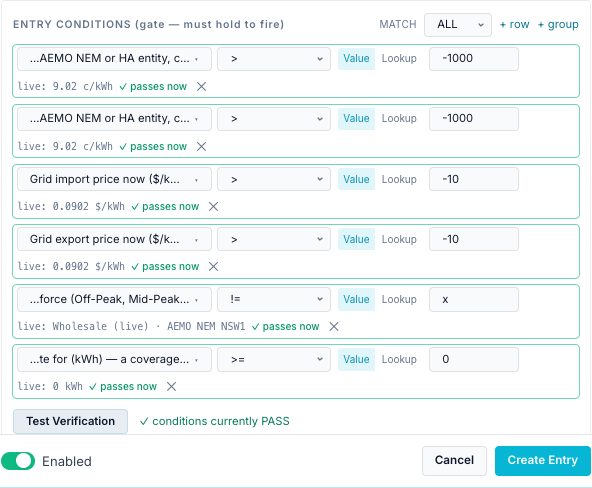Select Value mode in force Off-Peak row
The height and width of the screenshot is (488, 592).
(x=356, y=299)
